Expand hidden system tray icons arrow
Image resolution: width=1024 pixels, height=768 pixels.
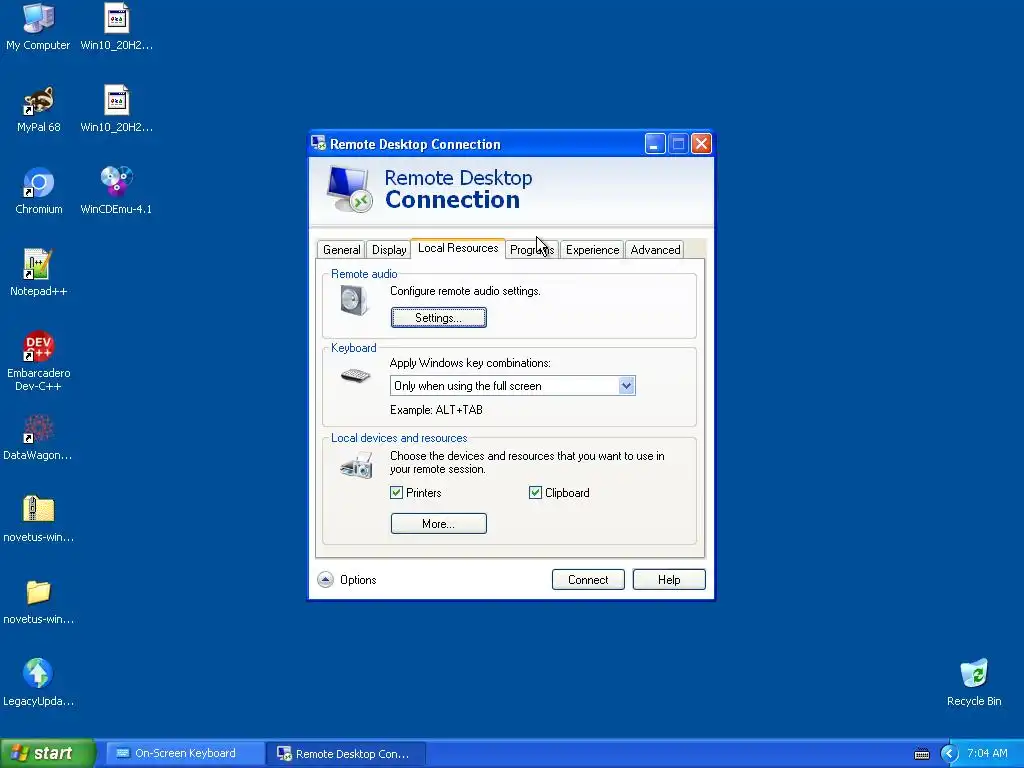click(x=948, y=754)
